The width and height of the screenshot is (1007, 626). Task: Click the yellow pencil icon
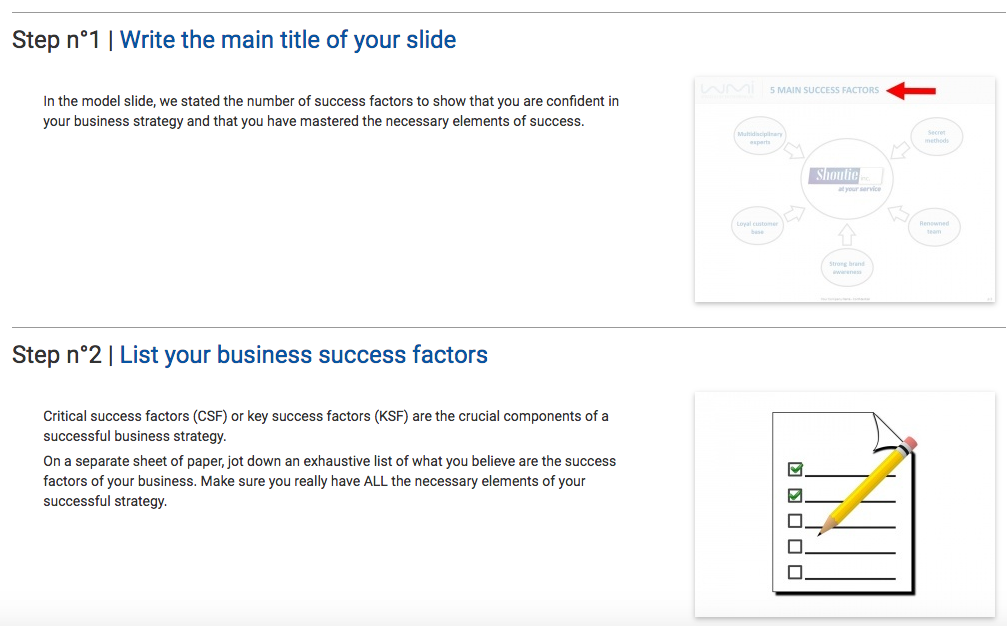(x=867, y=486)
